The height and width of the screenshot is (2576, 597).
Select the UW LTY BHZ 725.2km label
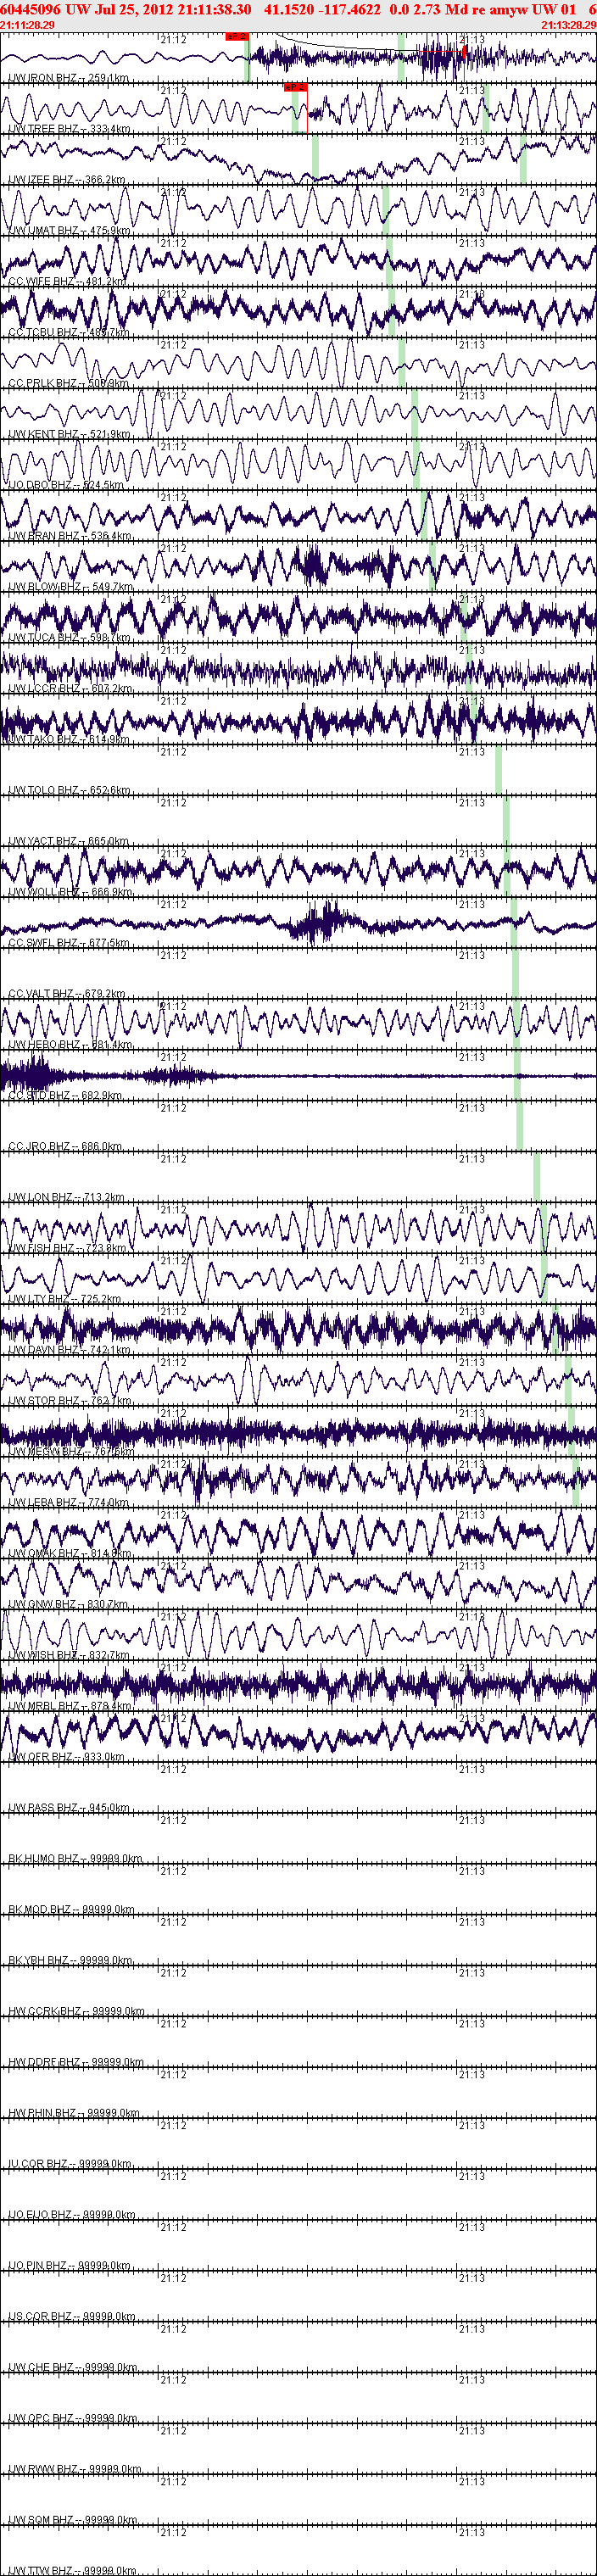[x=65, y=1300]
